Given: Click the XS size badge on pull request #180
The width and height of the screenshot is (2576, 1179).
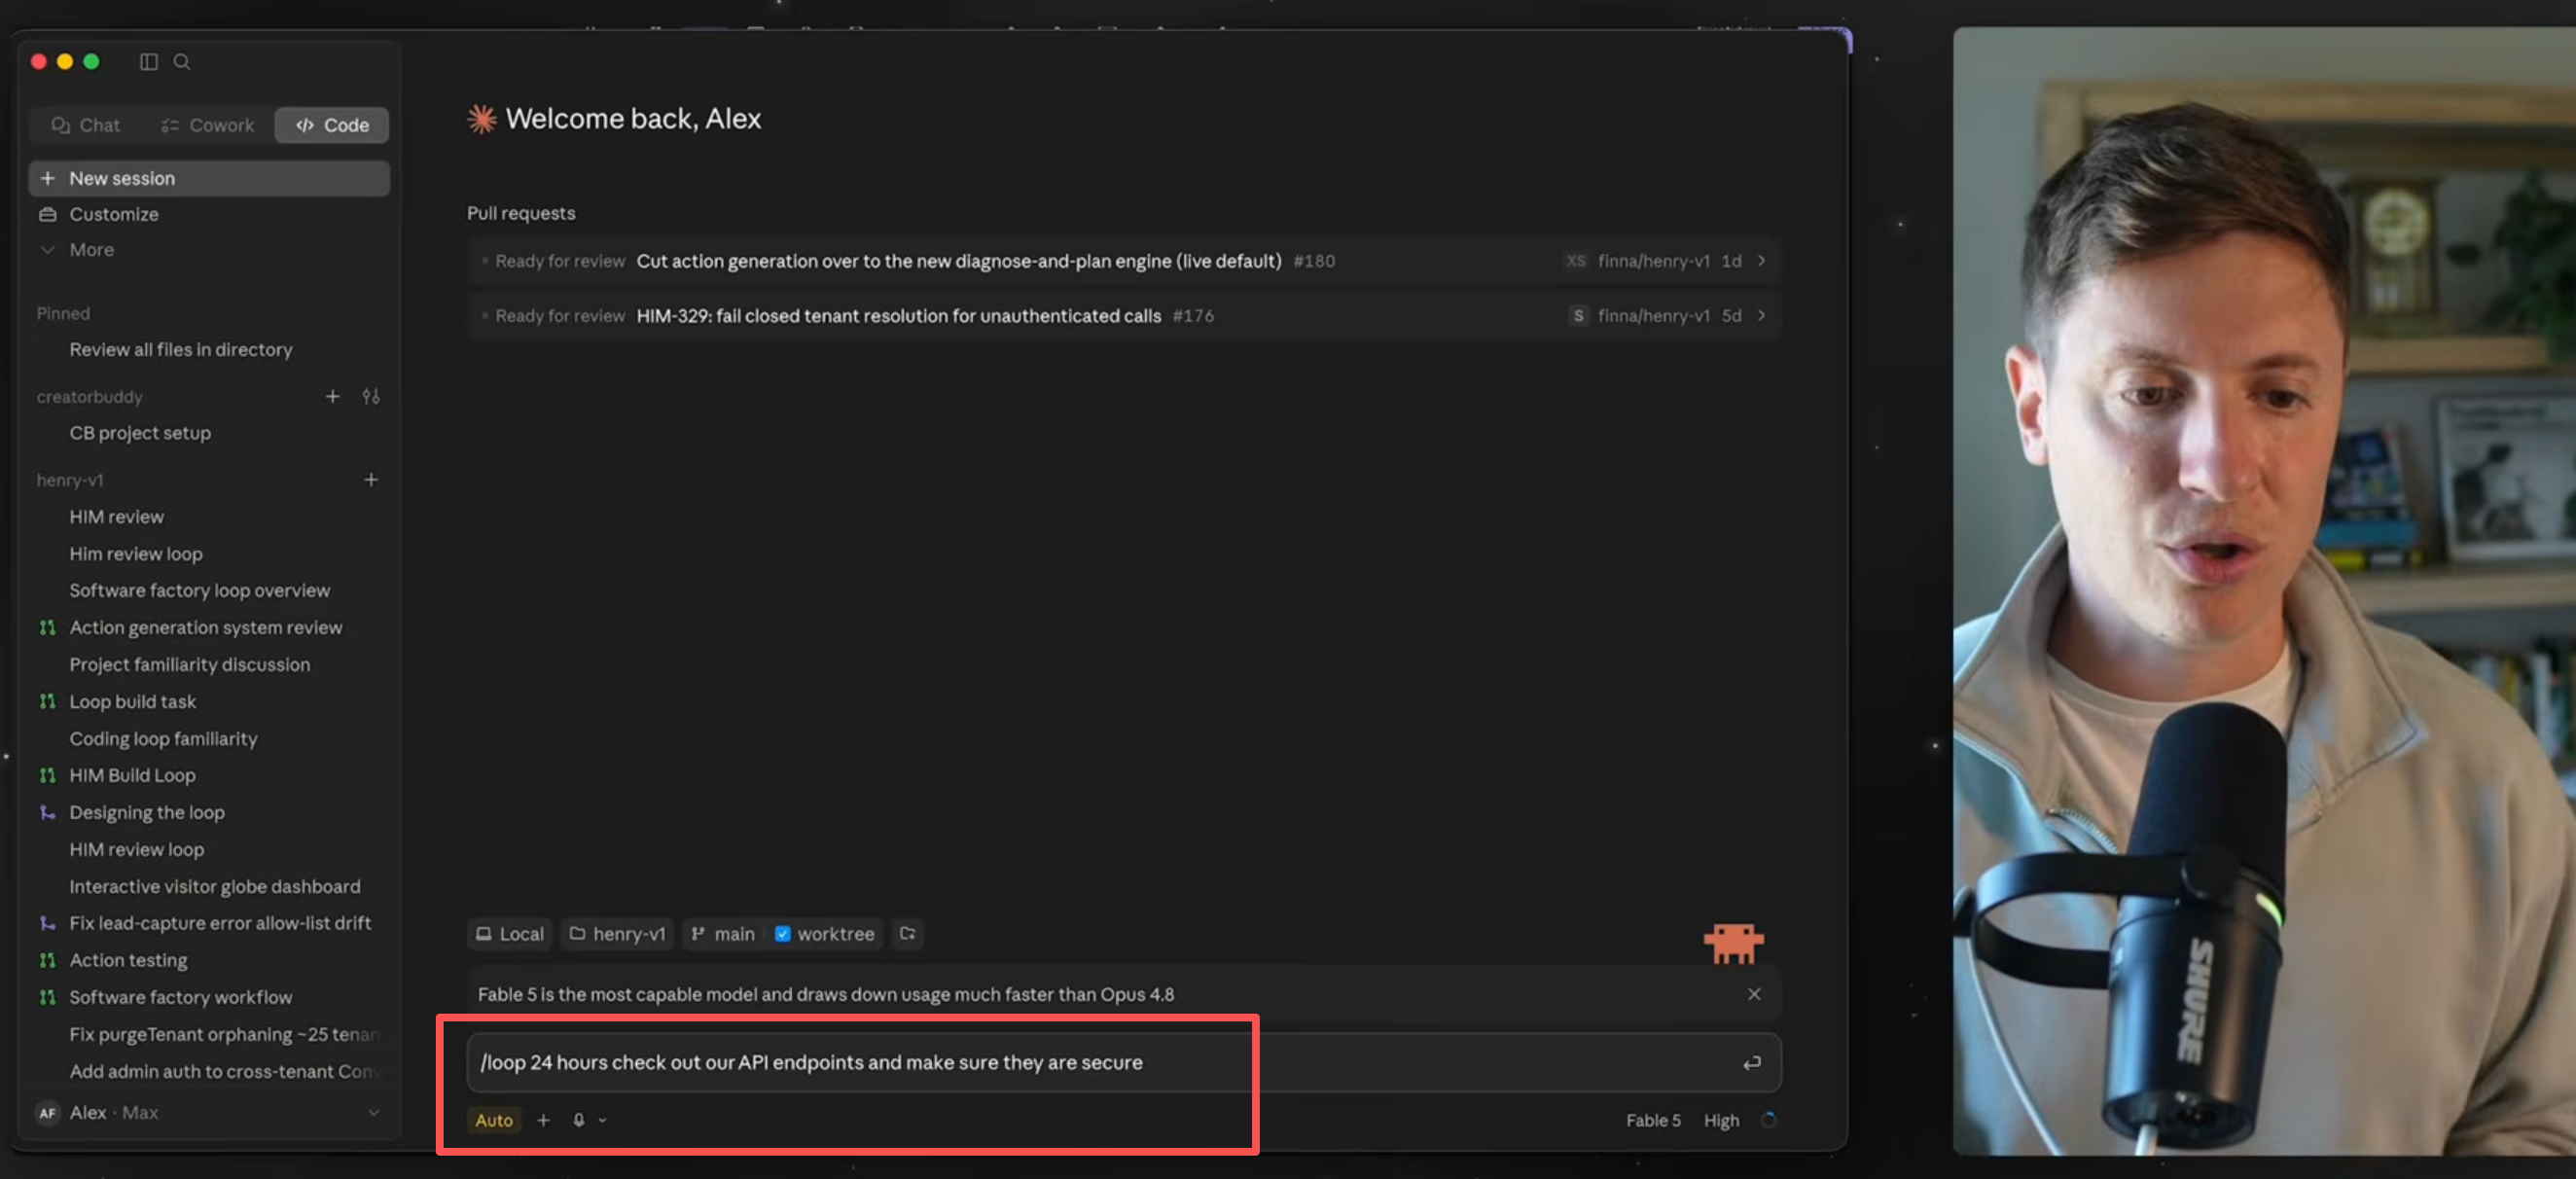Looking at the screenshot, I should tap(1576, 261).
